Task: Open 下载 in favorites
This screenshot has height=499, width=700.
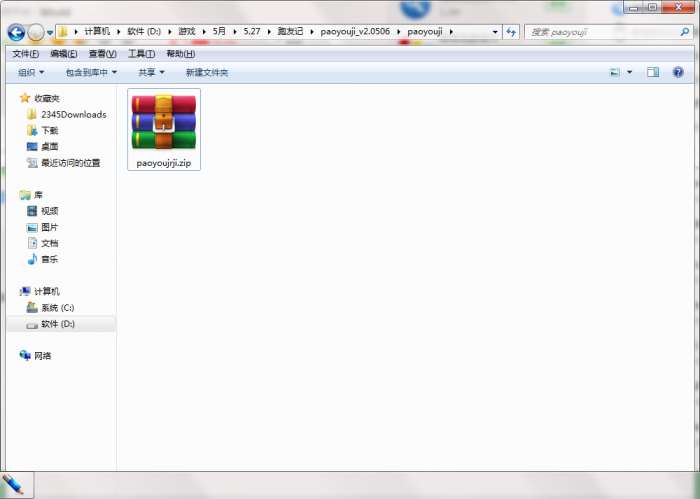Action: [x=42, y=130]
